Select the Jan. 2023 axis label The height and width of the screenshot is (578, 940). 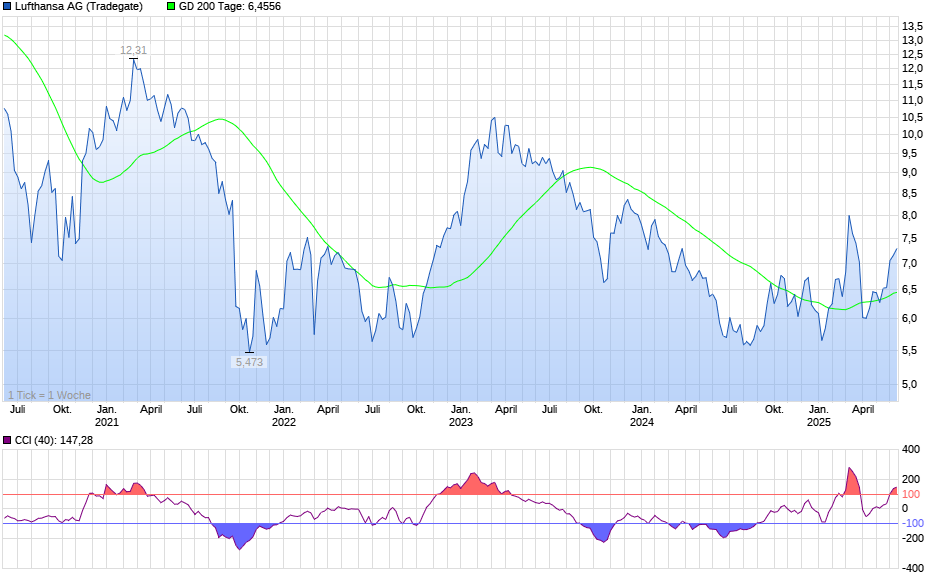[x=462, y=410]
